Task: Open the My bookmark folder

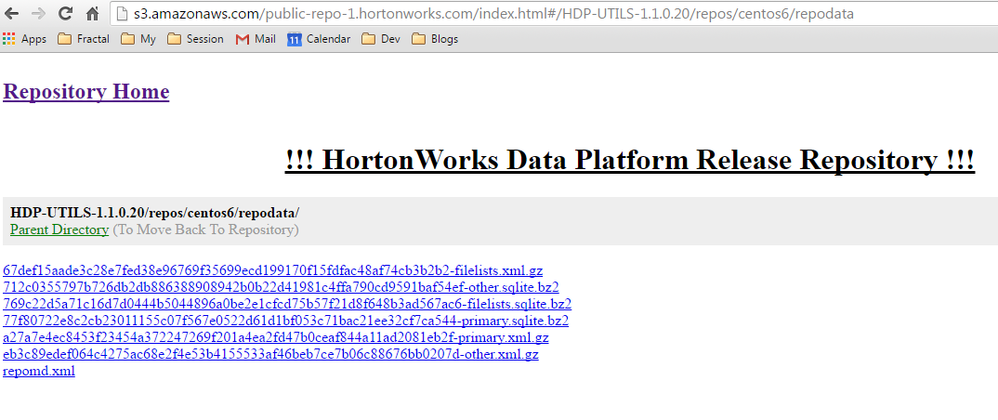Action: 138,39
